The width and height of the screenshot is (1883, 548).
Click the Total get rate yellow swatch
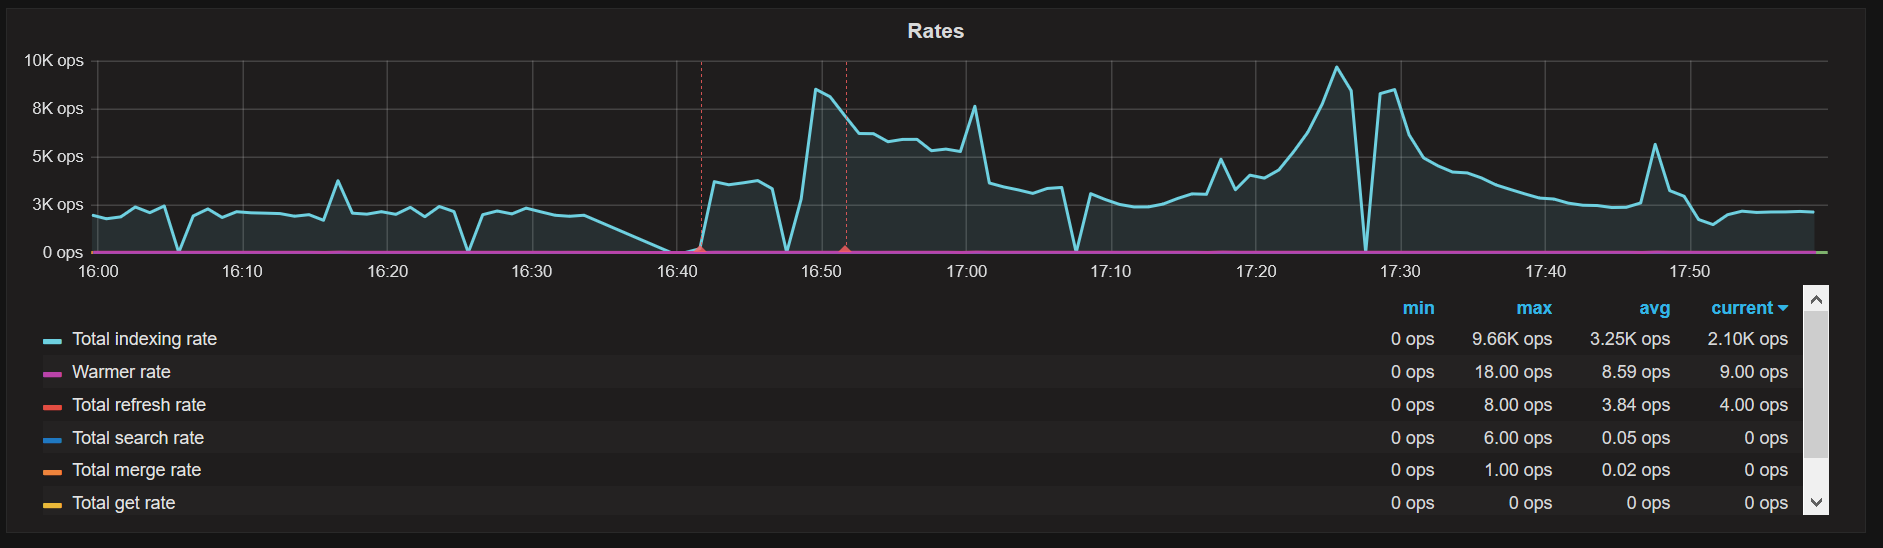click(52, 505)
